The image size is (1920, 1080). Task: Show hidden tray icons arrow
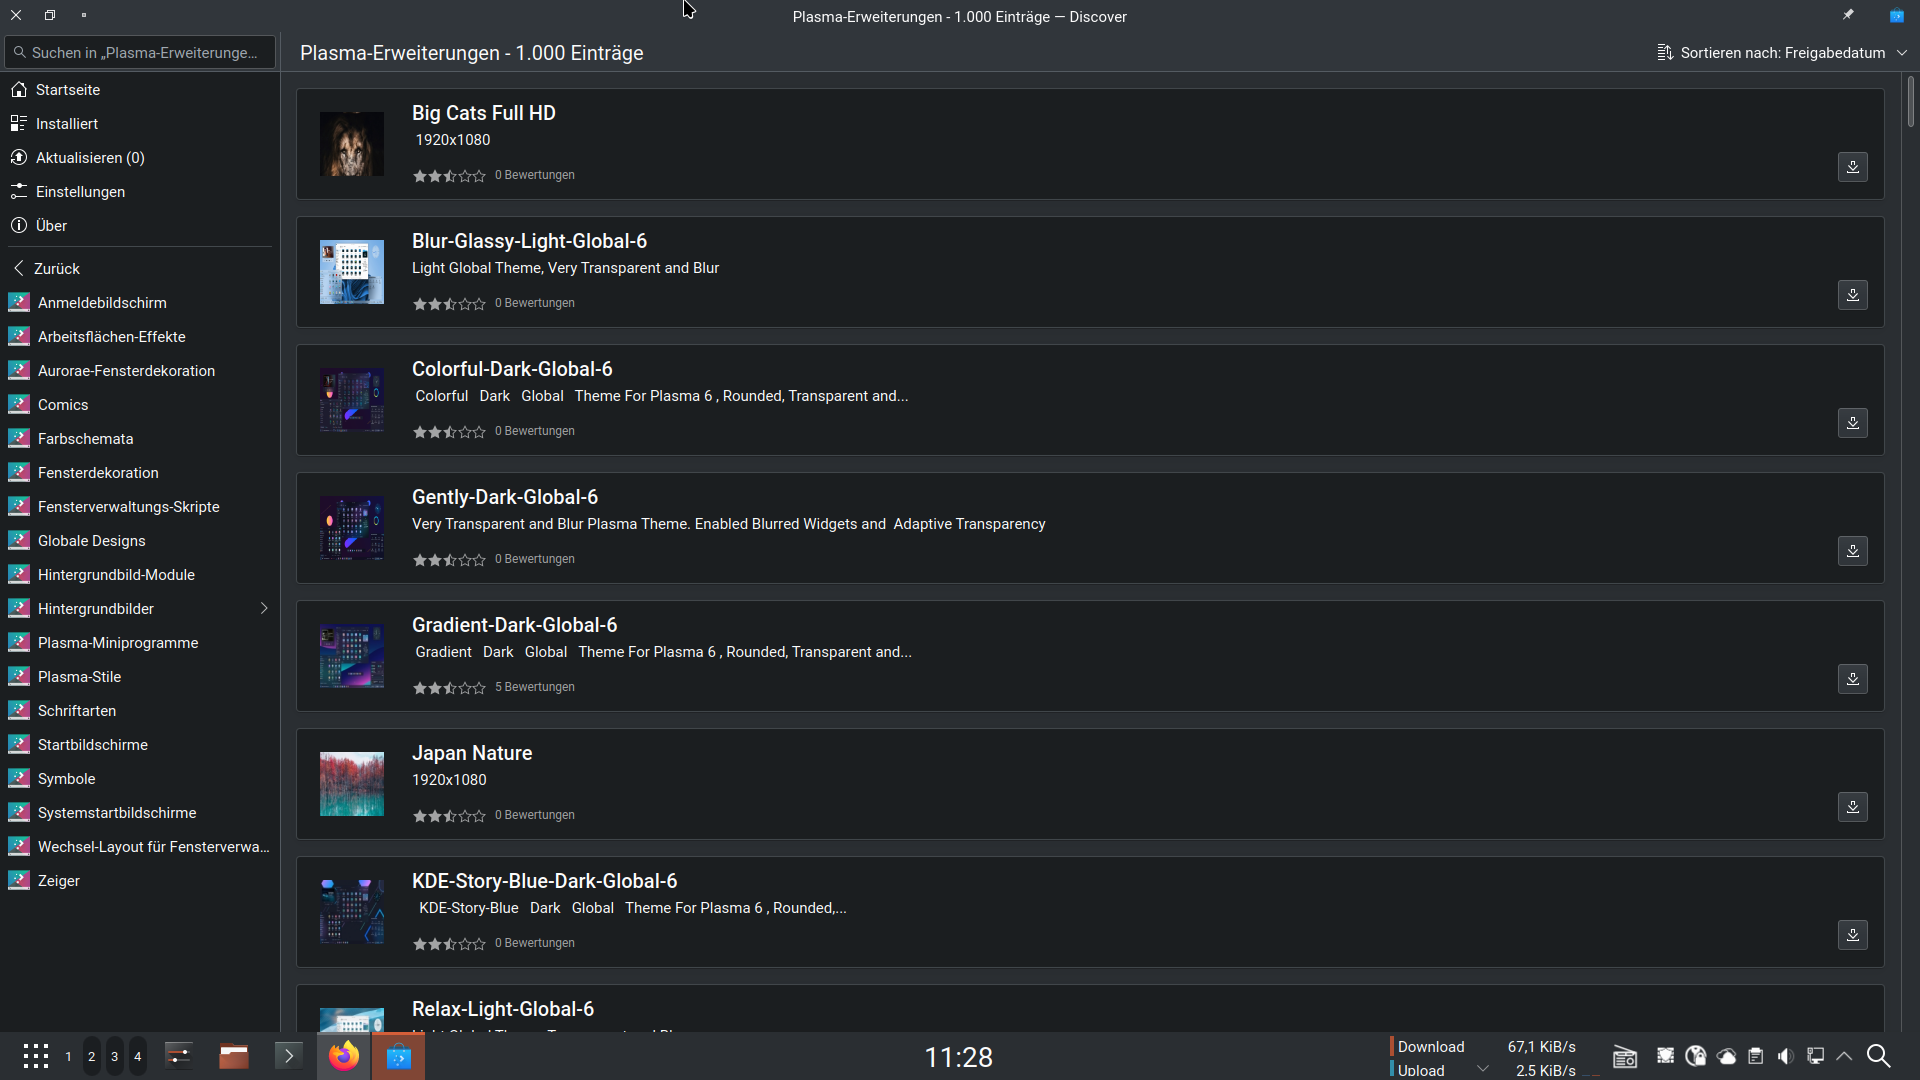1845,1056
